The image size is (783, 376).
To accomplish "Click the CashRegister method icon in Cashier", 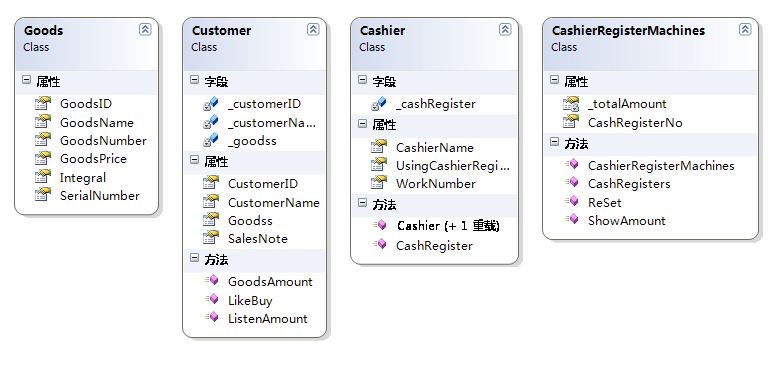I will 380,245.
